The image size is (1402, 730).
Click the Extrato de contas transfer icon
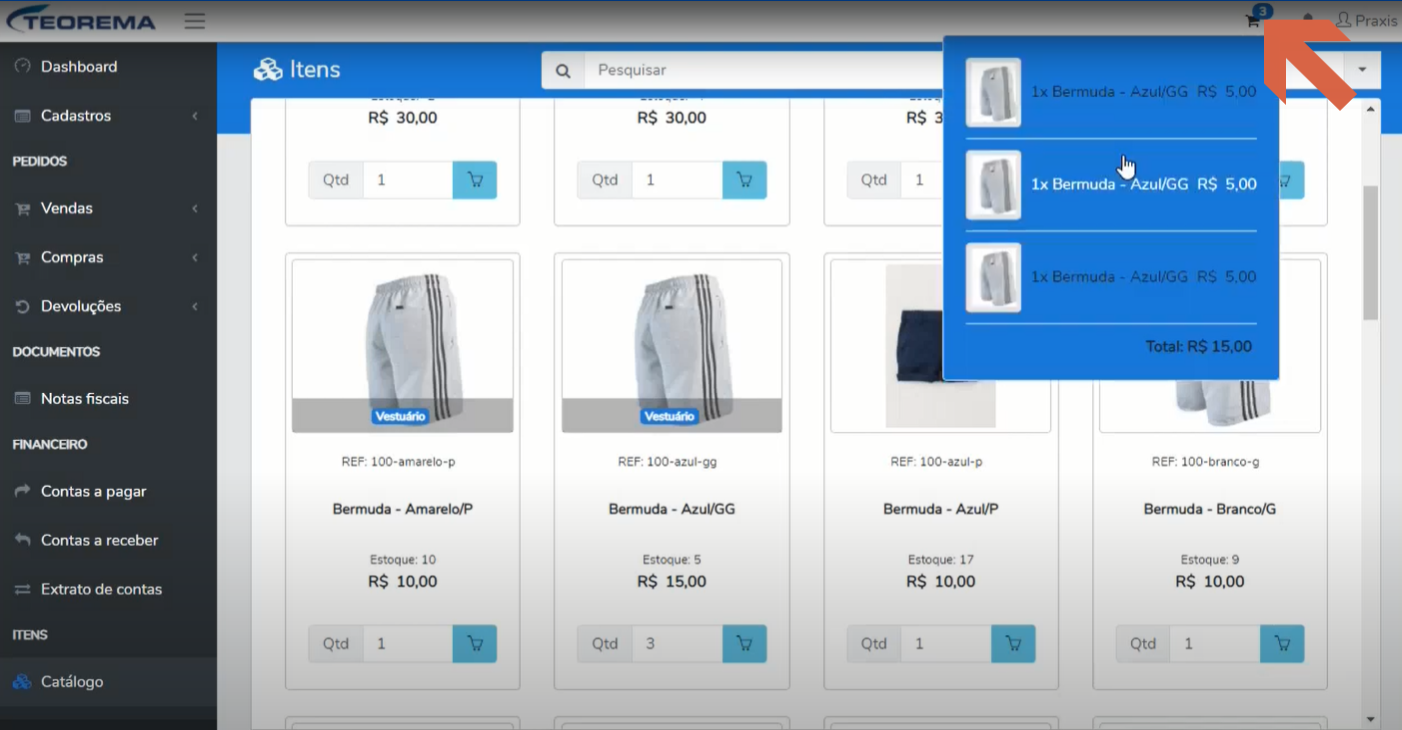(x=22, y=589)
